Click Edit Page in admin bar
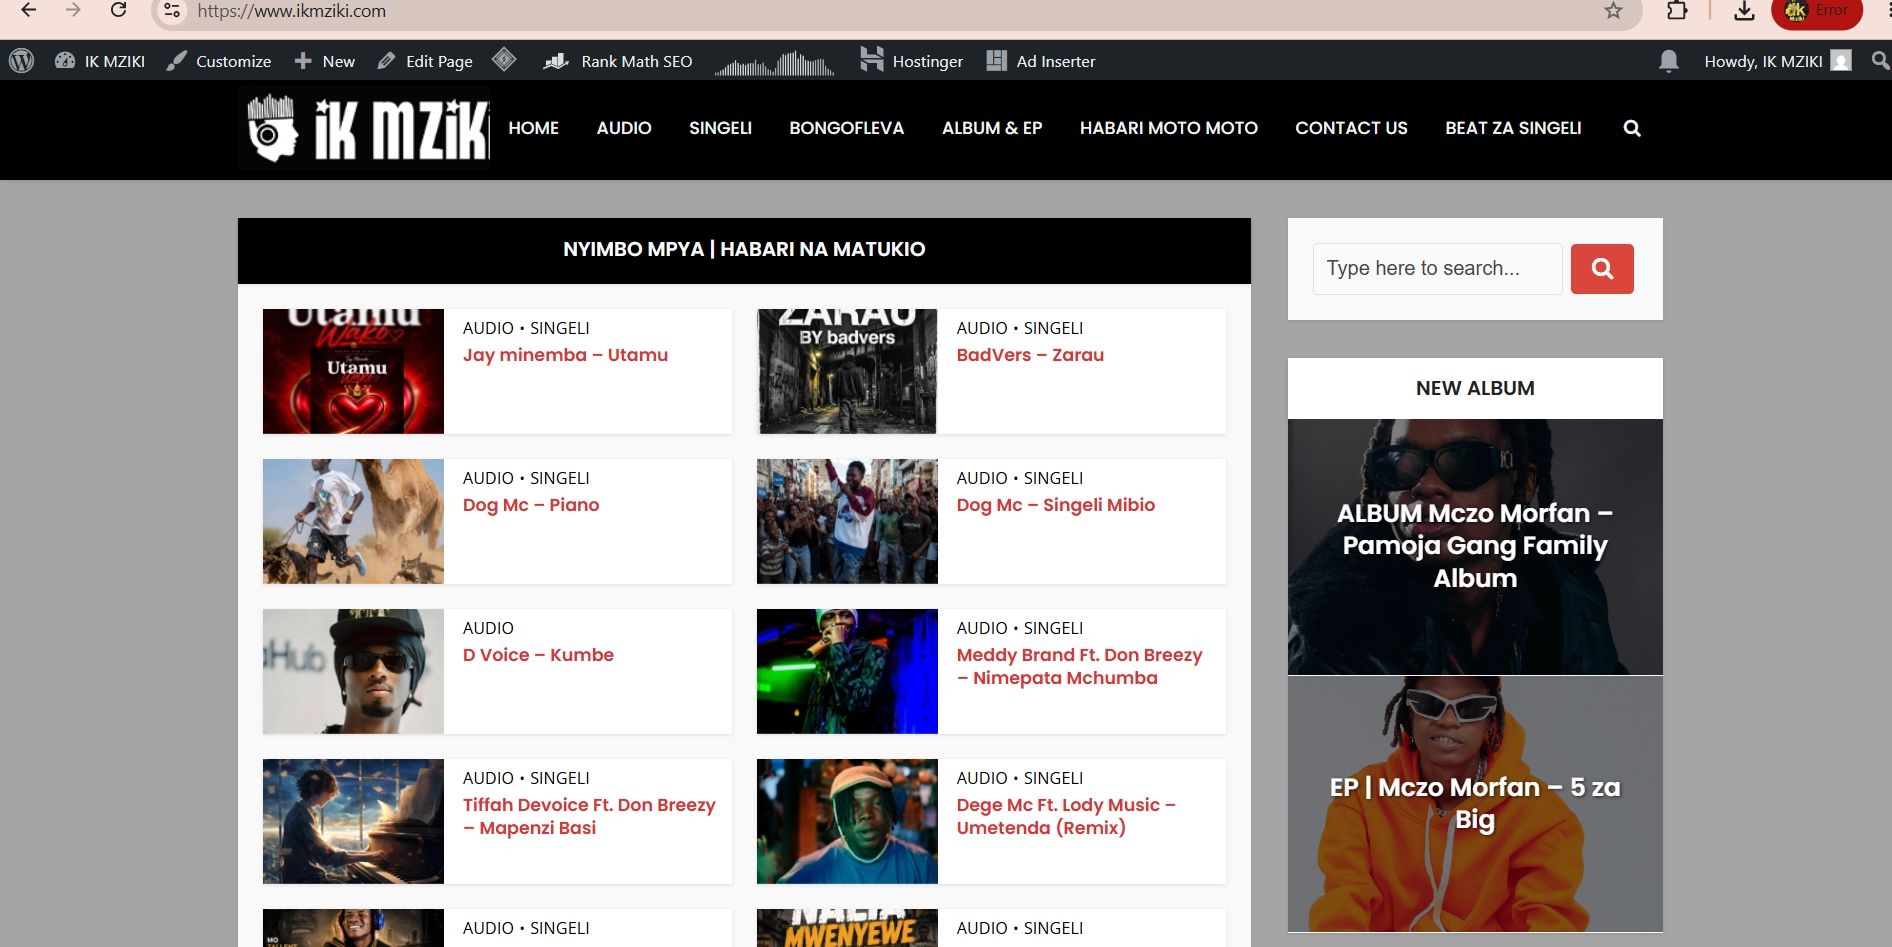Screen dimensions: 1892x947 click(x=425, y=61)
